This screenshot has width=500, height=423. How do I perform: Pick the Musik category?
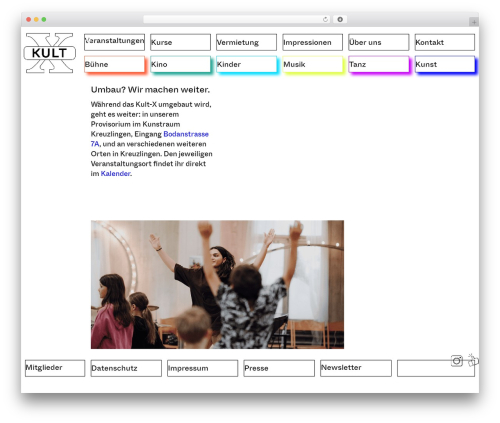(x=313, y=64)
